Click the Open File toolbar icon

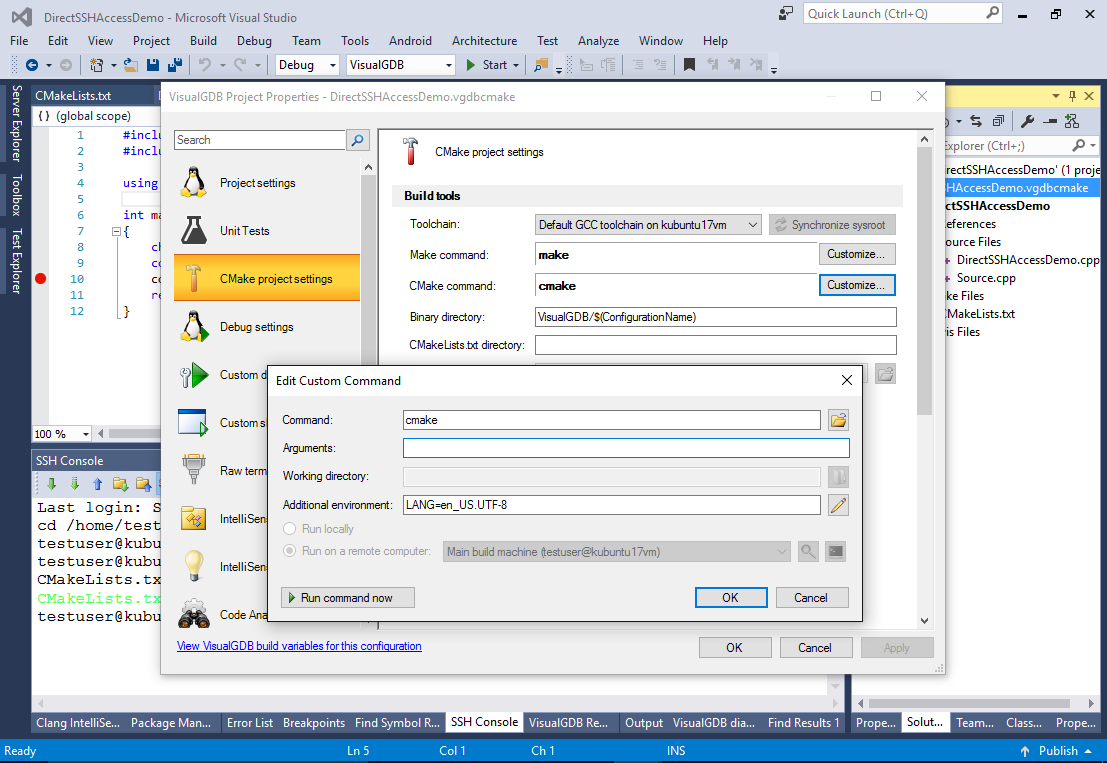tap(131, 65)
